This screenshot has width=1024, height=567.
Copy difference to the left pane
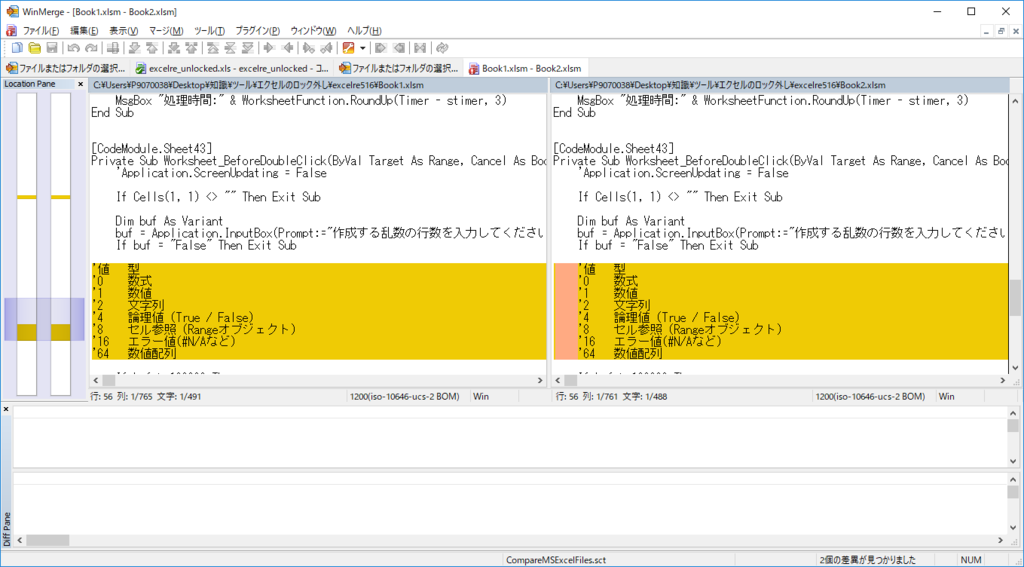pyautogui.click(x=288, y=48)
